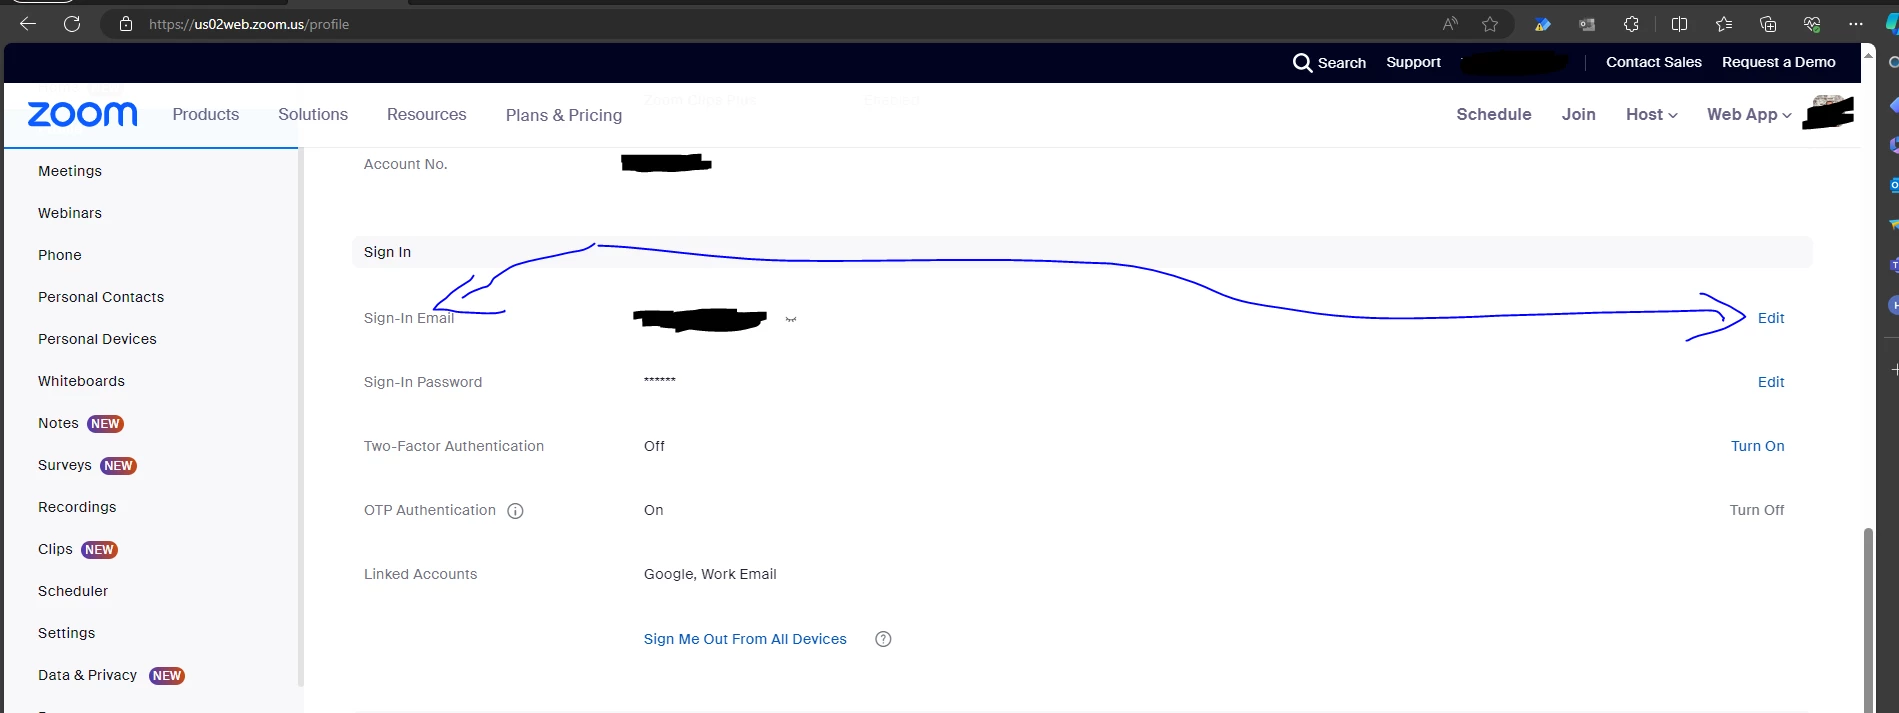Edit the Sign-In Email
This screenshot has width=1899, height=713.
point(1771,318)
